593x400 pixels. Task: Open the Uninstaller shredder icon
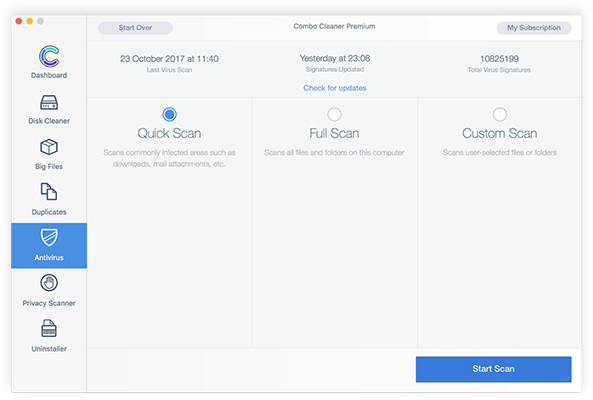[x=49, y=328]
